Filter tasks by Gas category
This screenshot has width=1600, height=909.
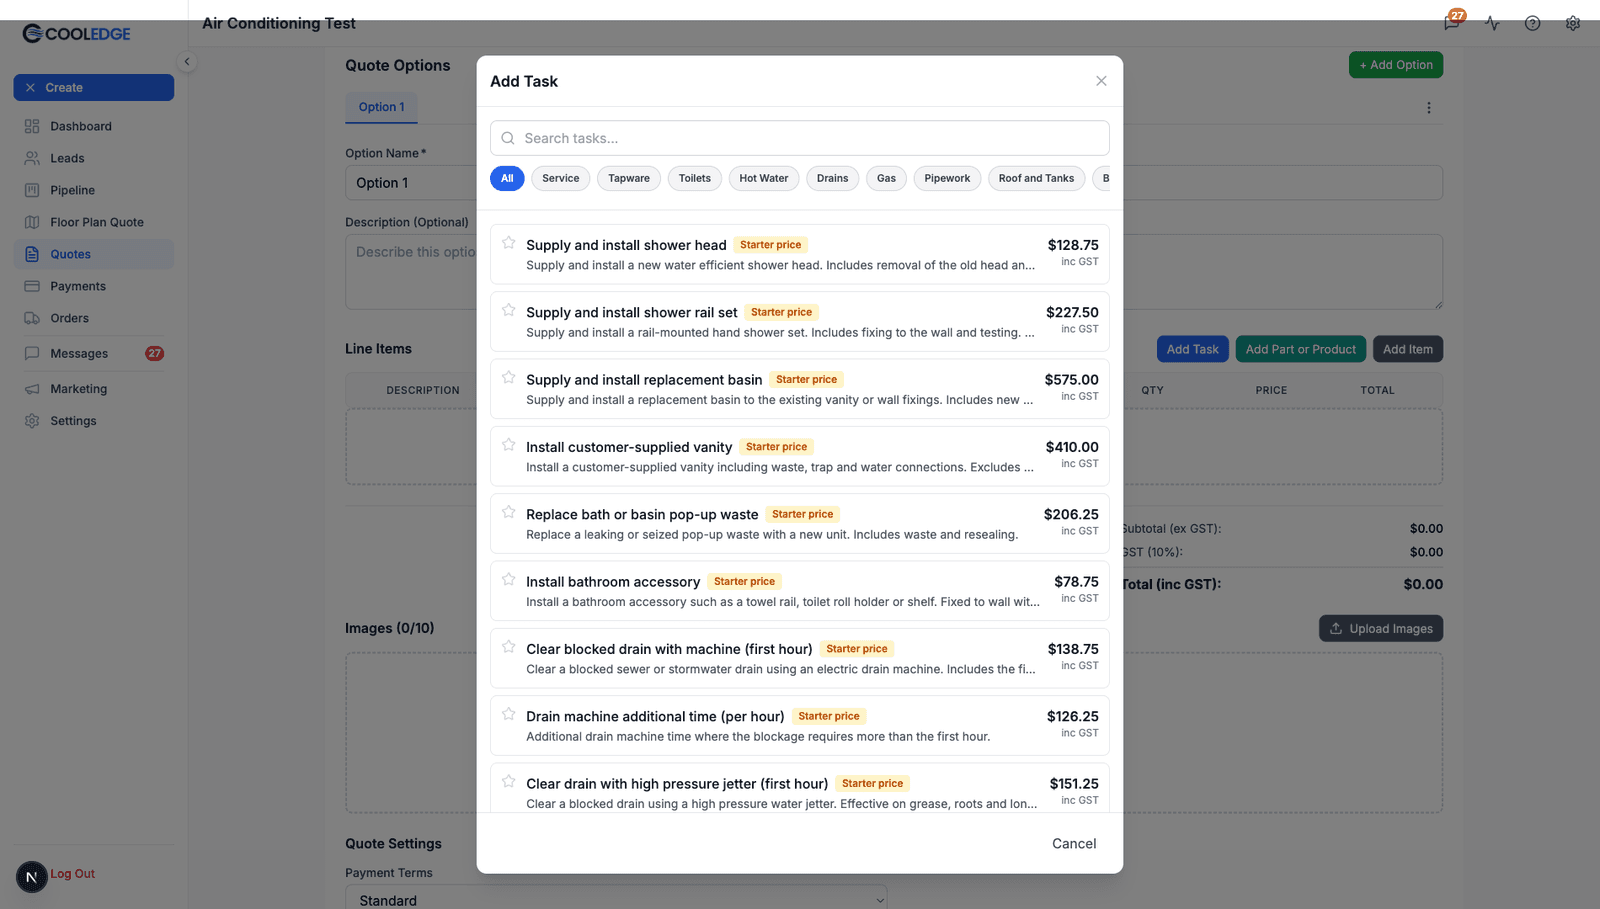(887, 178)
